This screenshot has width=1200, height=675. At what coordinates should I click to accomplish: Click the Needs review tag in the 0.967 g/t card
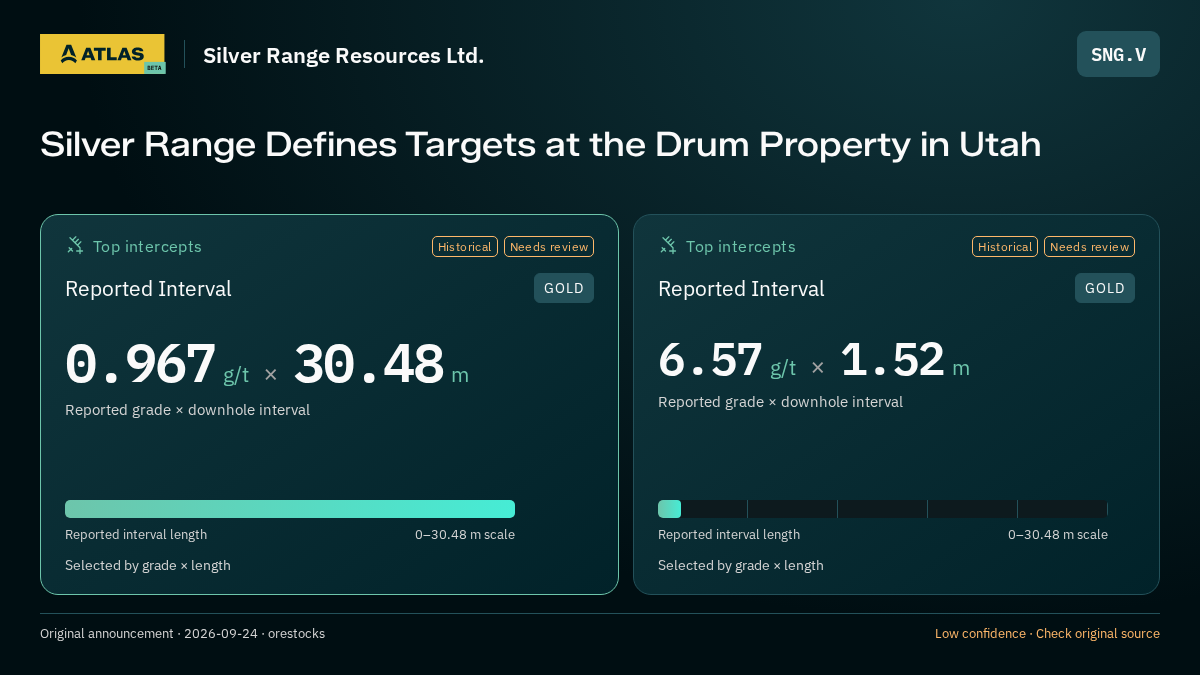tap(549, 246)
